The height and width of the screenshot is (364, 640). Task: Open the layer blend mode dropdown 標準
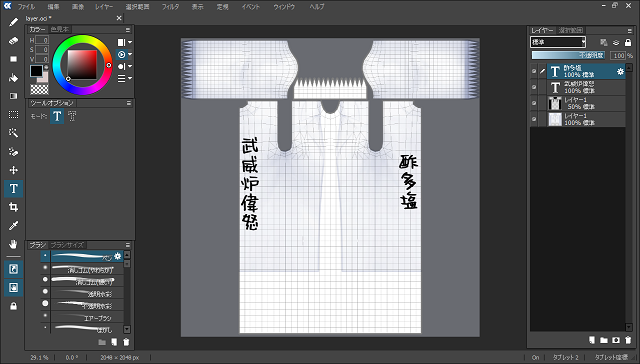tap(558, 42)
